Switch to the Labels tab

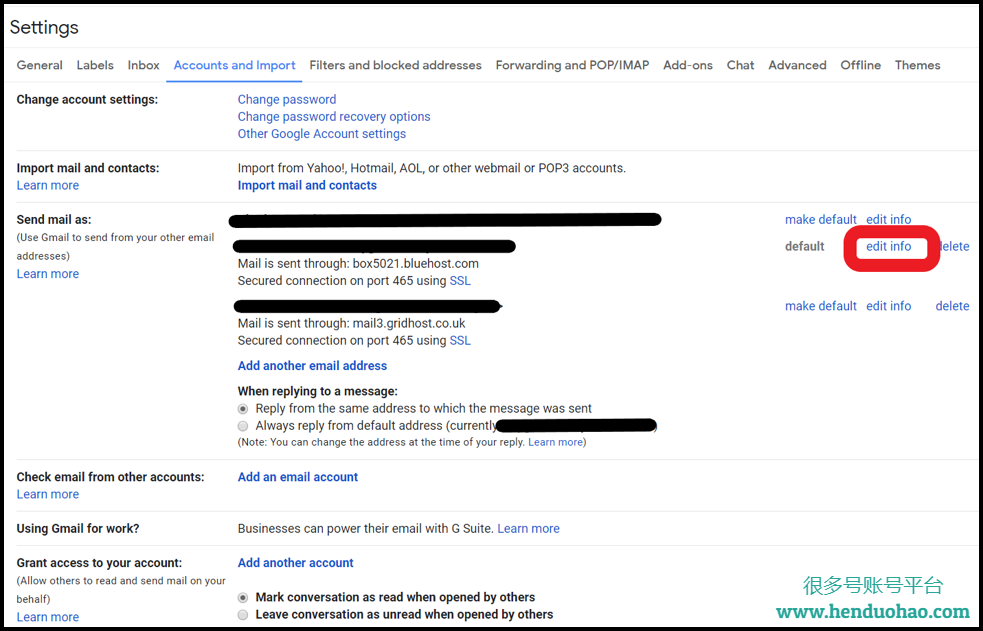coord(95,65)
